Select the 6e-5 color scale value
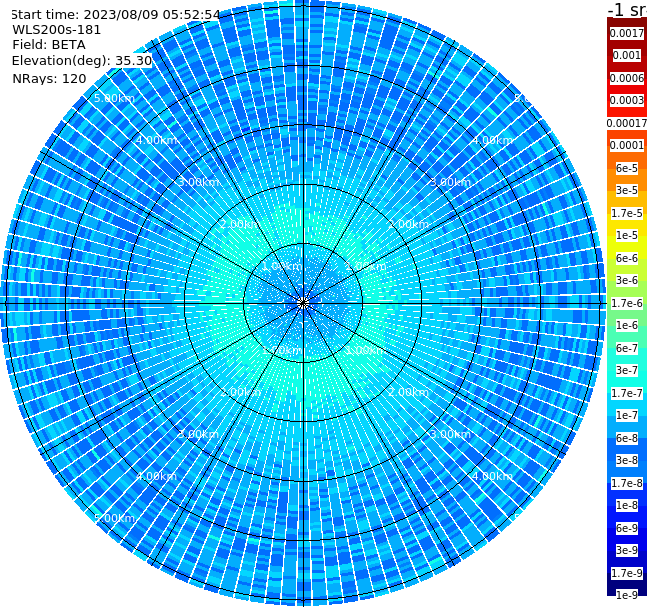647x607 pixels. point(627,168)
